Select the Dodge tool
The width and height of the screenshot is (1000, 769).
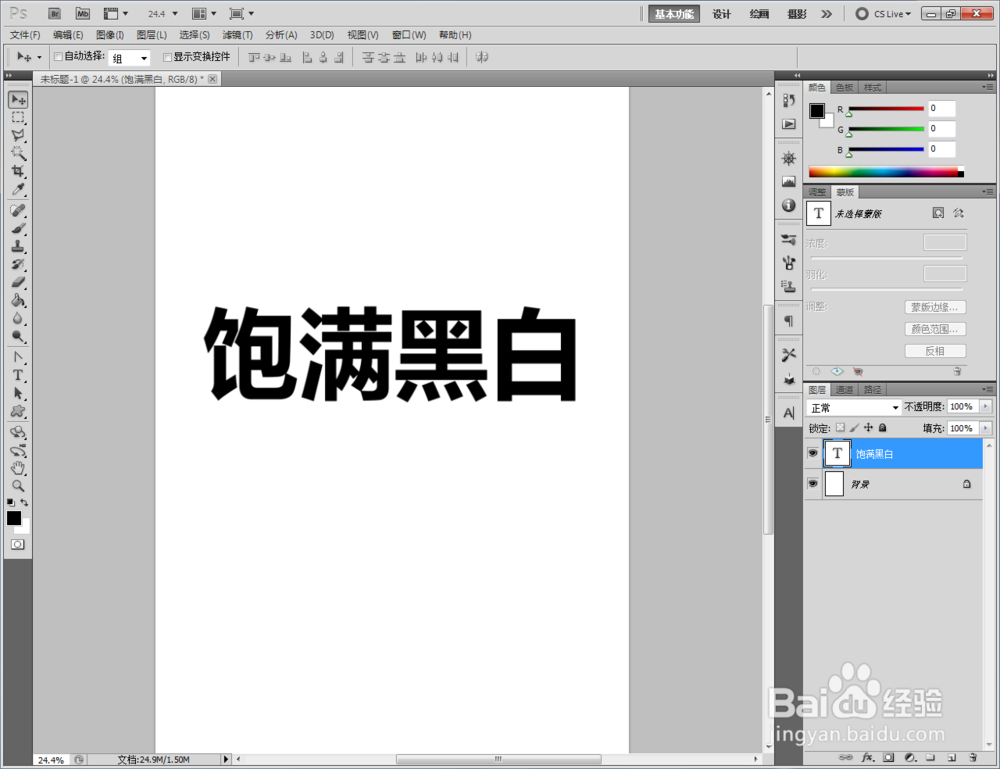(18, 336)
